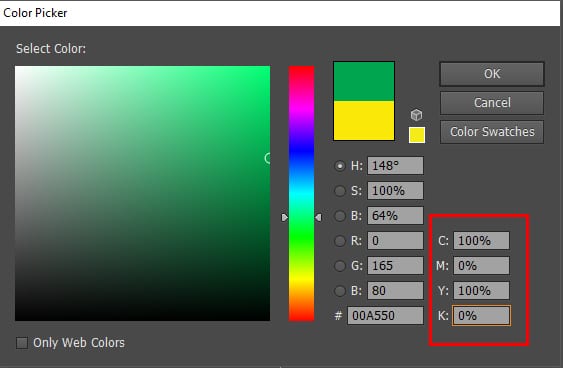Click the C cyan percentage field
Viewport: 563px width, 368px height.
click(481, 241)
